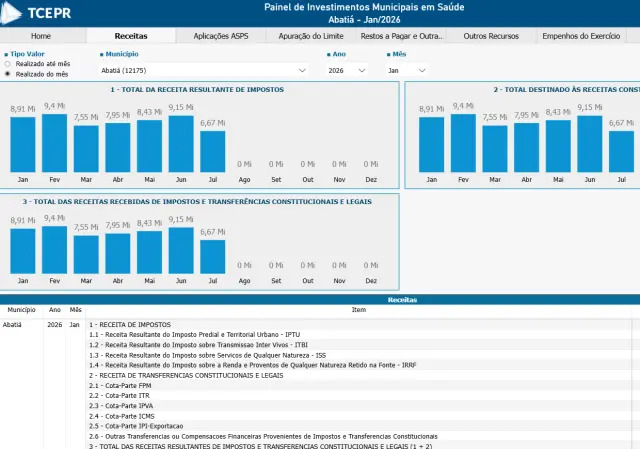
Task: Click the Mai bar in chart 2
Action: (x=558, y=146)
